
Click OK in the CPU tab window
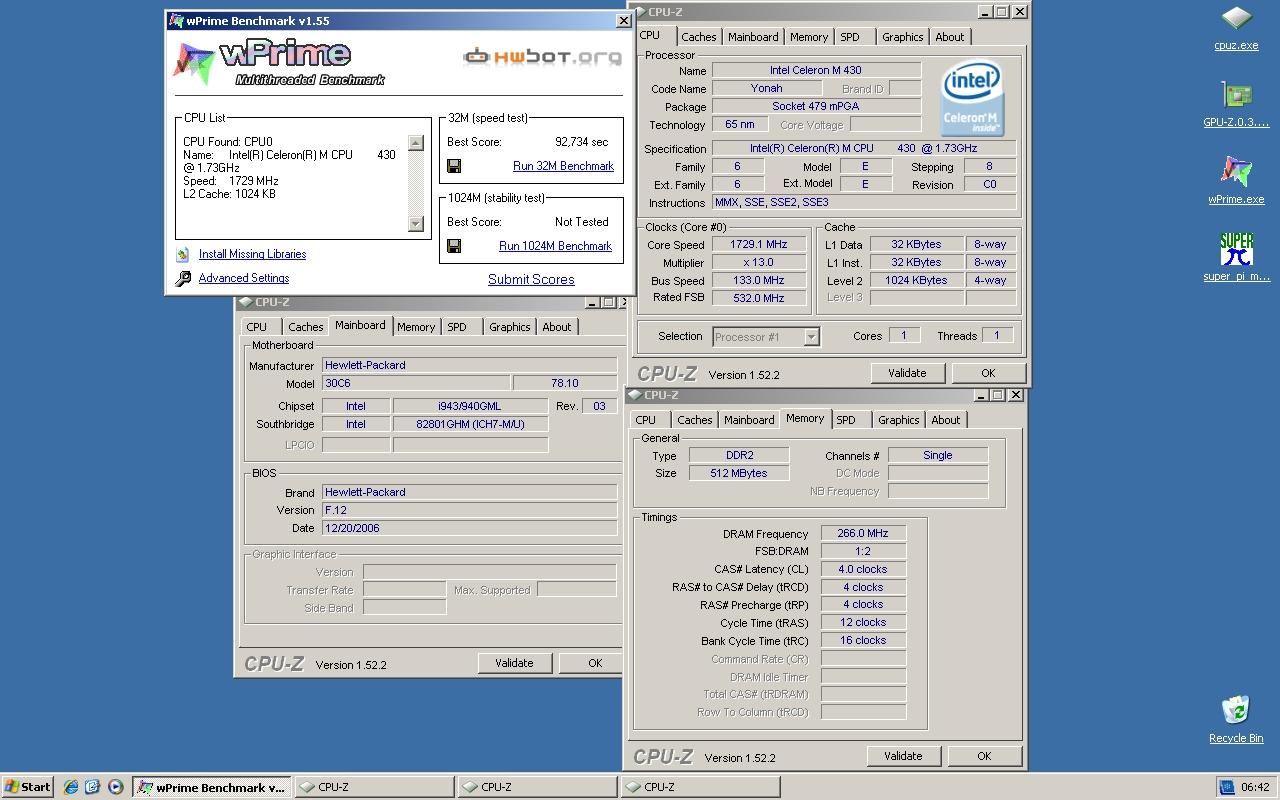coord(988,373)
